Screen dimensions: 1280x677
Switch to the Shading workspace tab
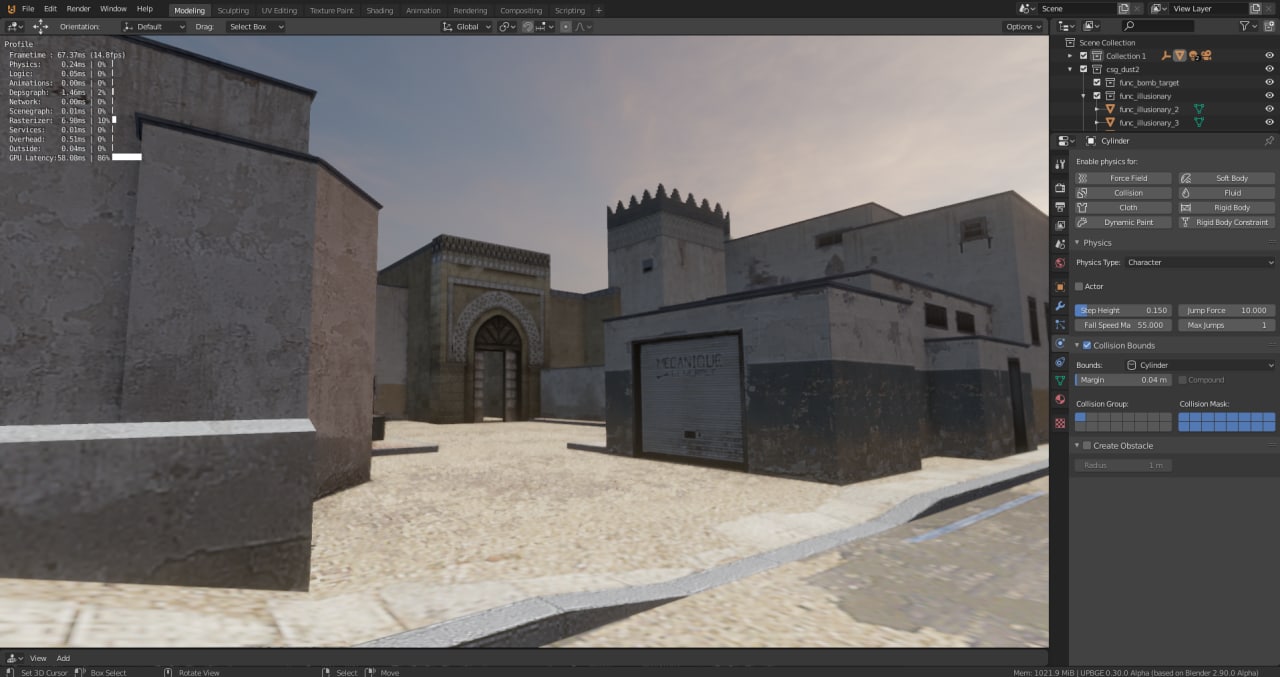click(379, 10)
